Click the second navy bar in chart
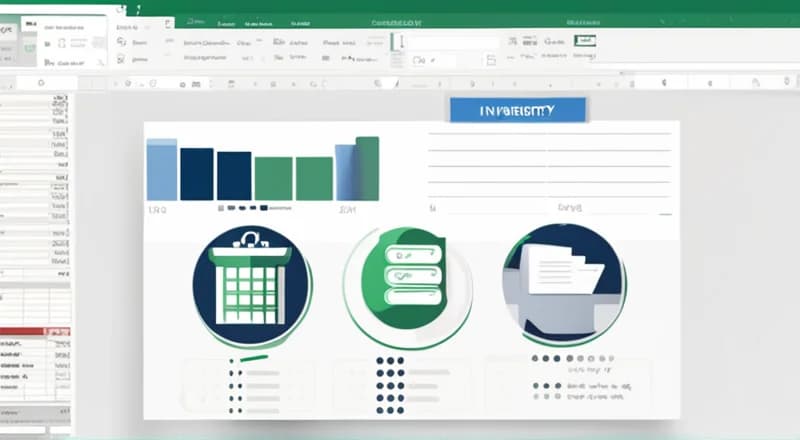The height and width of the screenshot is (440, 800). 234,176
